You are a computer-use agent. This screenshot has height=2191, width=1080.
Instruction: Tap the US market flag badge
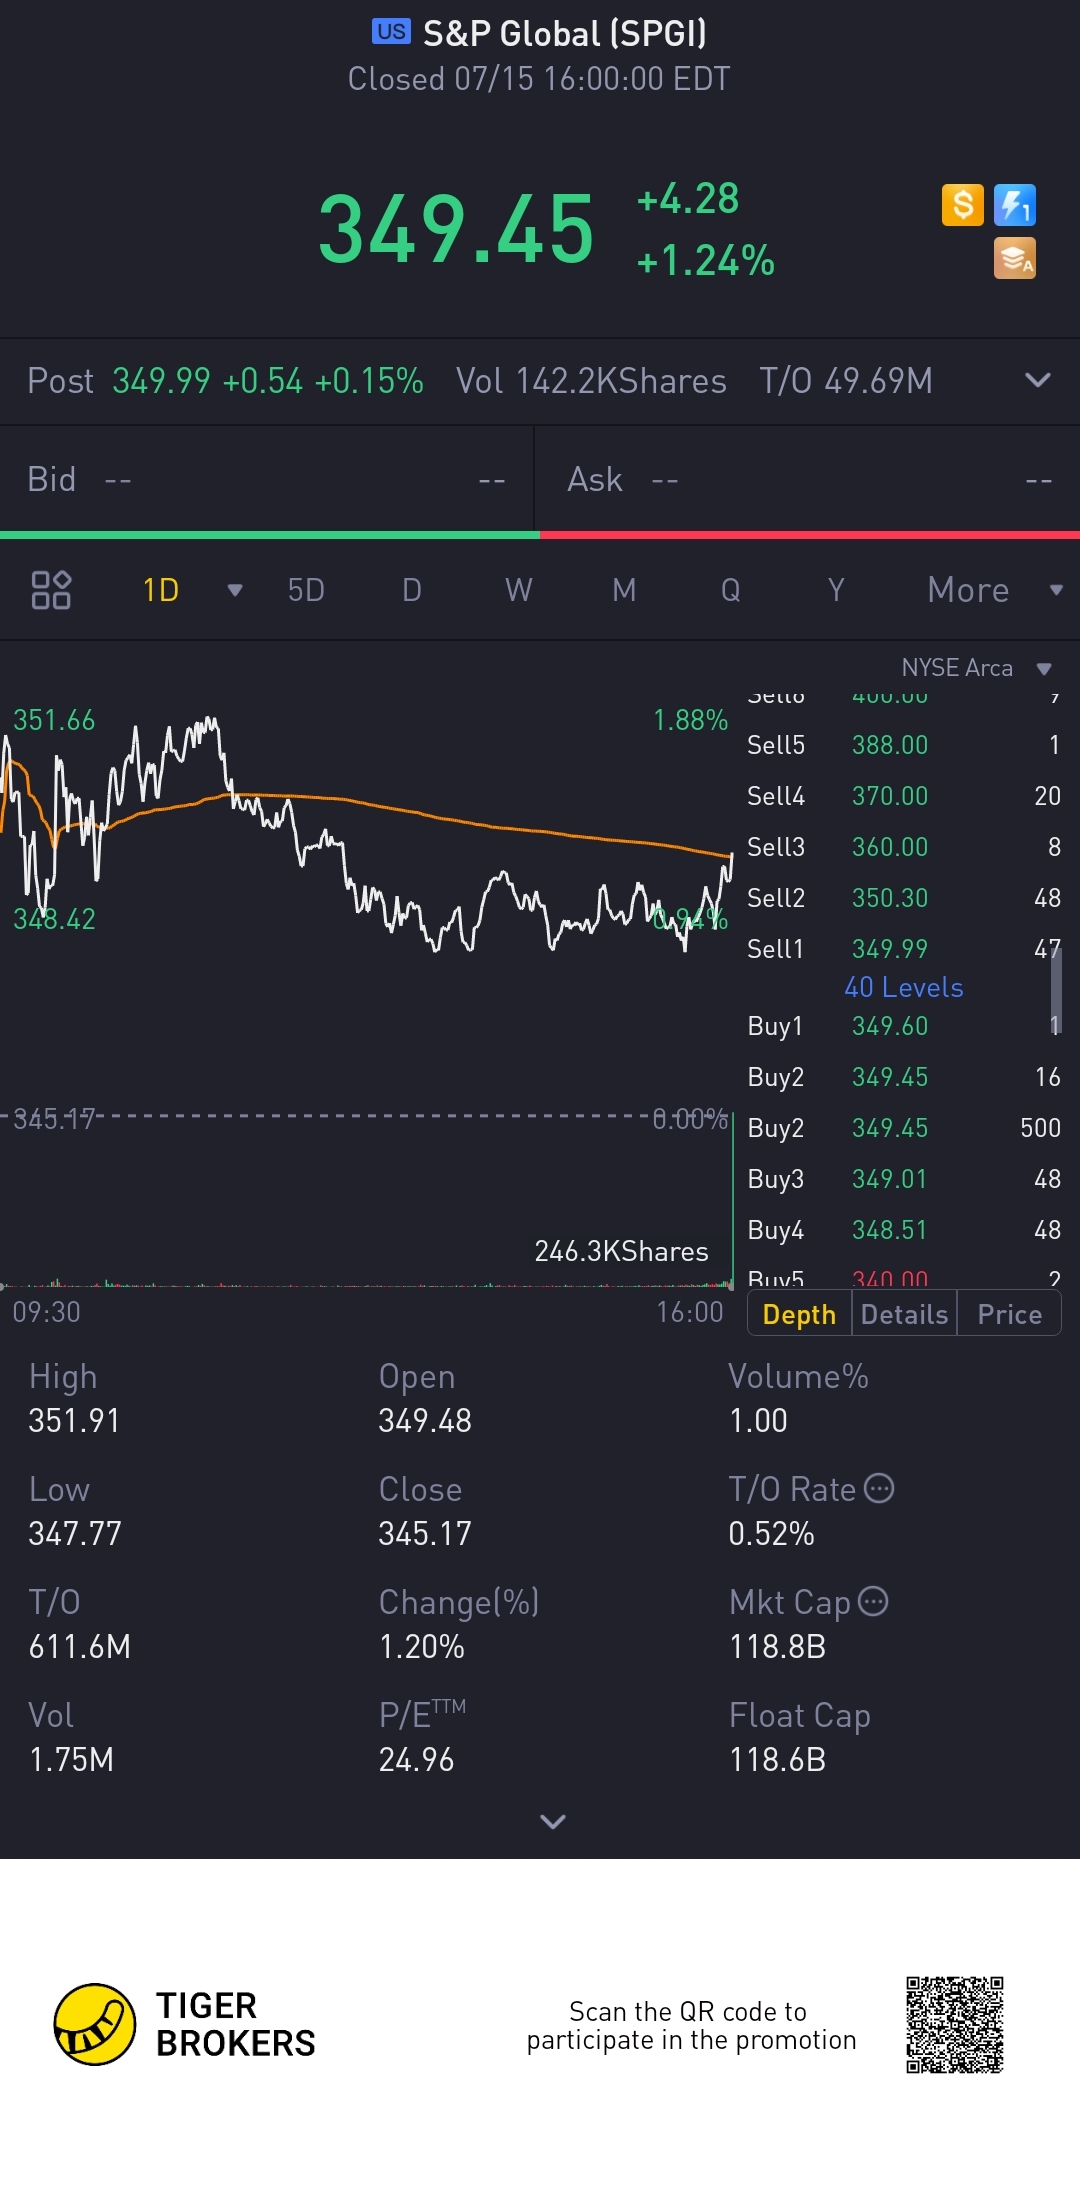click(391, 32)
